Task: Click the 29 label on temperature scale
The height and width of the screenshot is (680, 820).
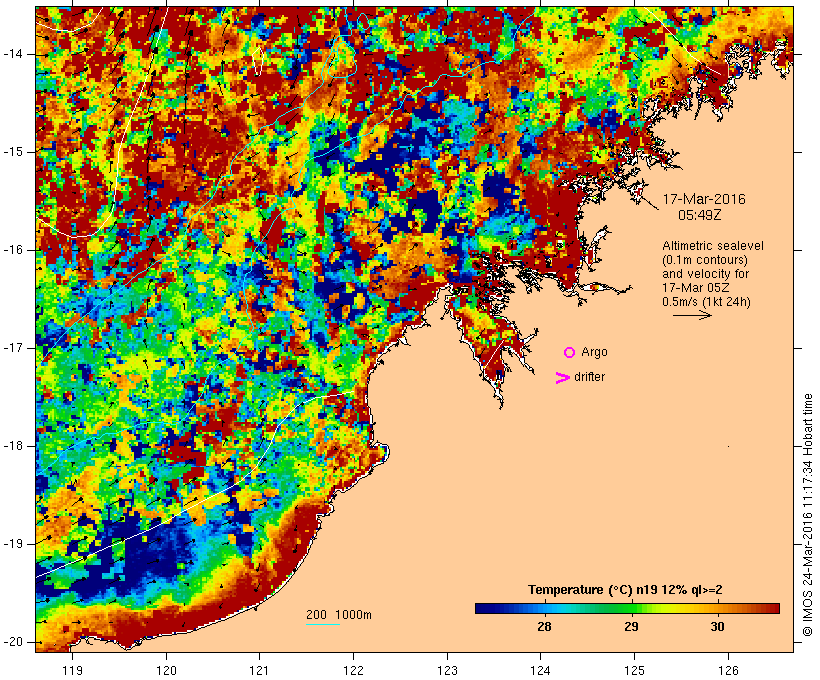Action: coord(631,626)
